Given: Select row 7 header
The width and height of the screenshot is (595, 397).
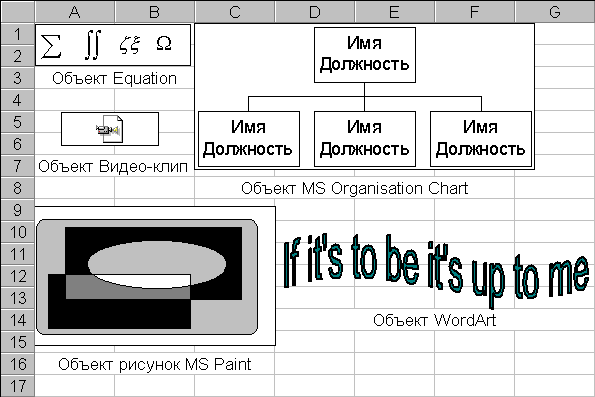Looking at the screenshot, I should pos(17,166).
